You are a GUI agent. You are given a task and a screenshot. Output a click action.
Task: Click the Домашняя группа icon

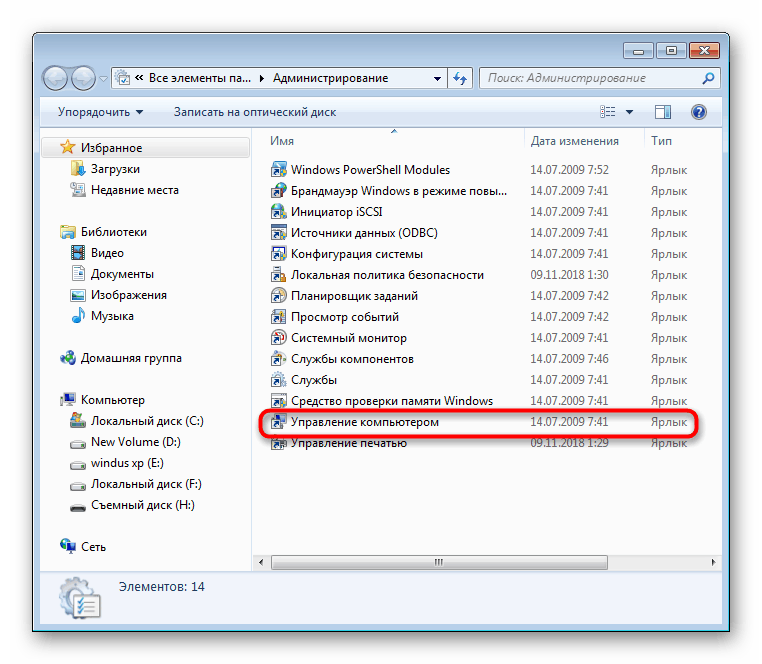click(68, 358)
